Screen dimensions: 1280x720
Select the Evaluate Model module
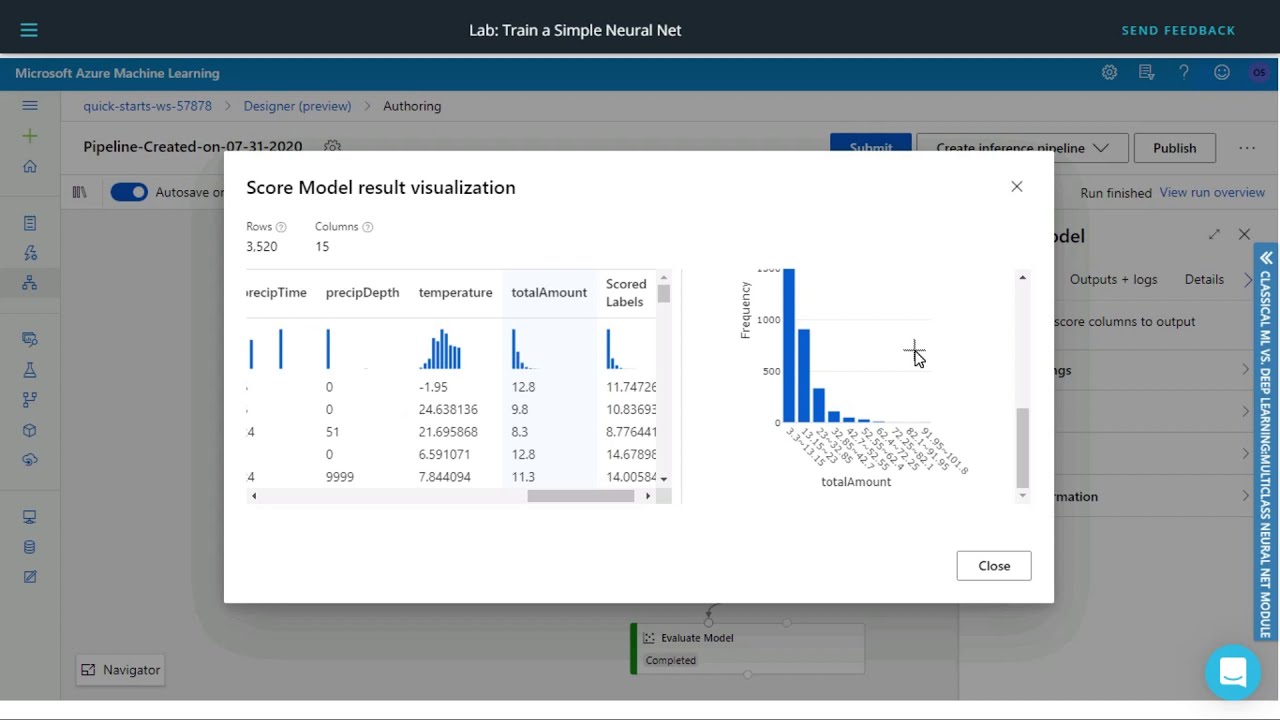point(747,648)
